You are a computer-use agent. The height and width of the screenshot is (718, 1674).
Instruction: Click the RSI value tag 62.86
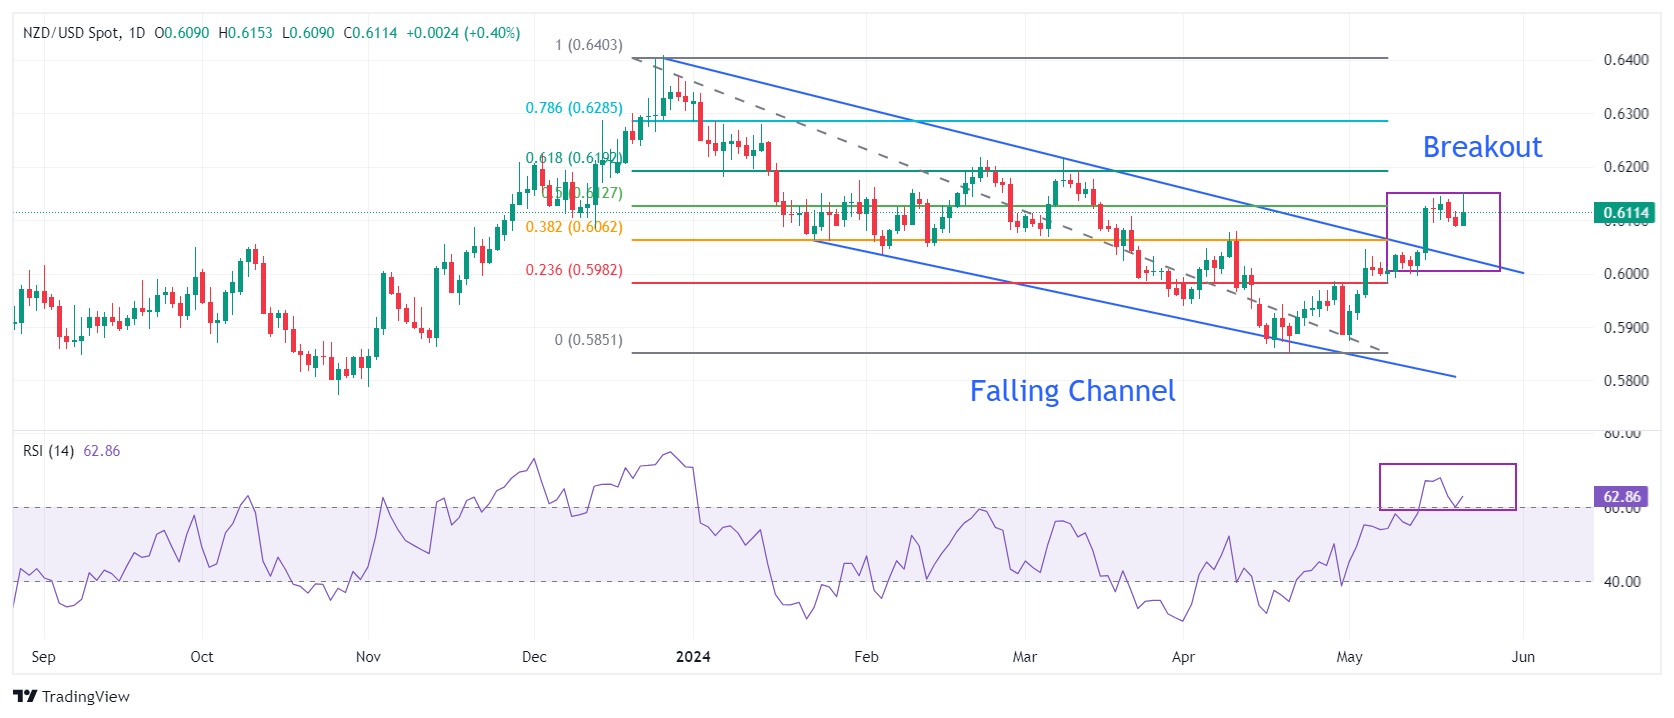tap(1622, 496)
